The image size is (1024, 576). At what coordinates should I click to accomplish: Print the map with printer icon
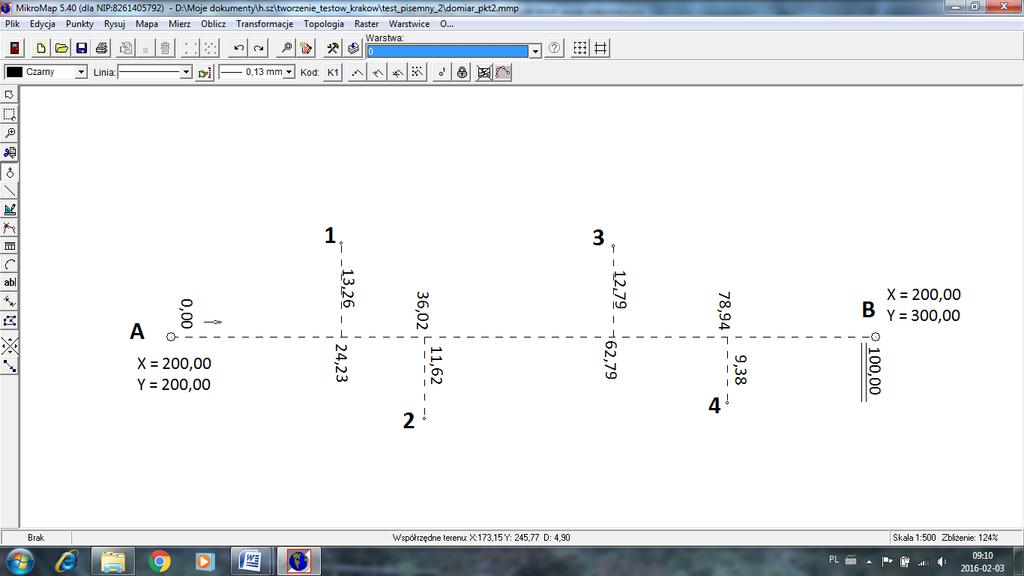pos(101,48)
